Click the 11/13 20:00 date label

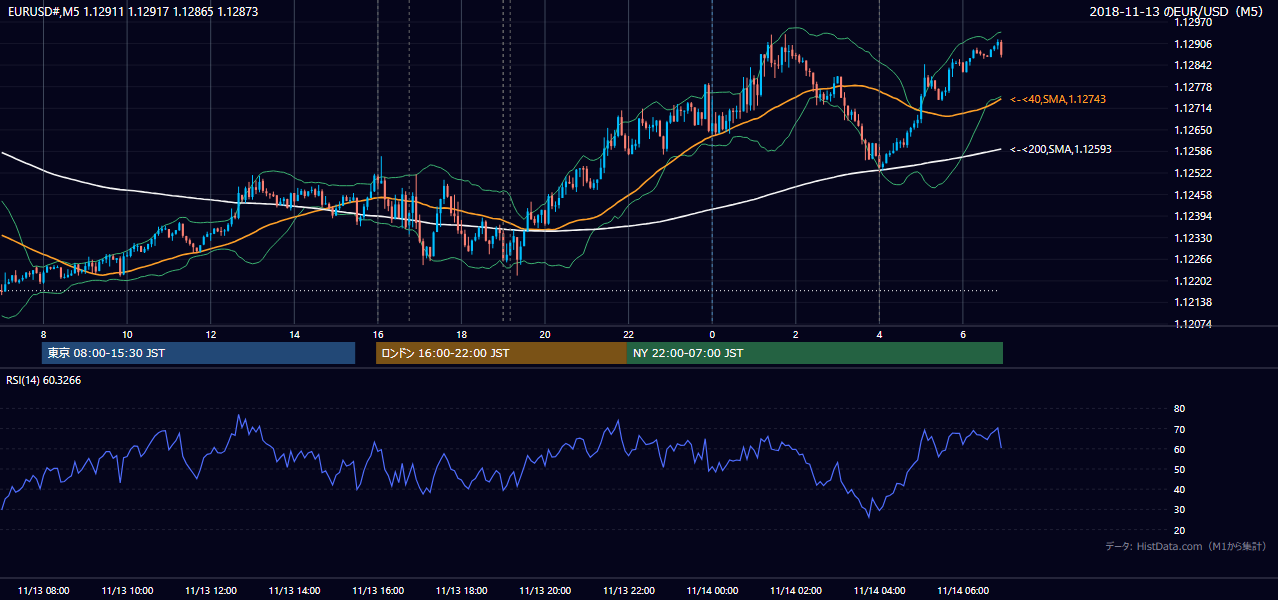pyautogui.click(x=545, y=591)
